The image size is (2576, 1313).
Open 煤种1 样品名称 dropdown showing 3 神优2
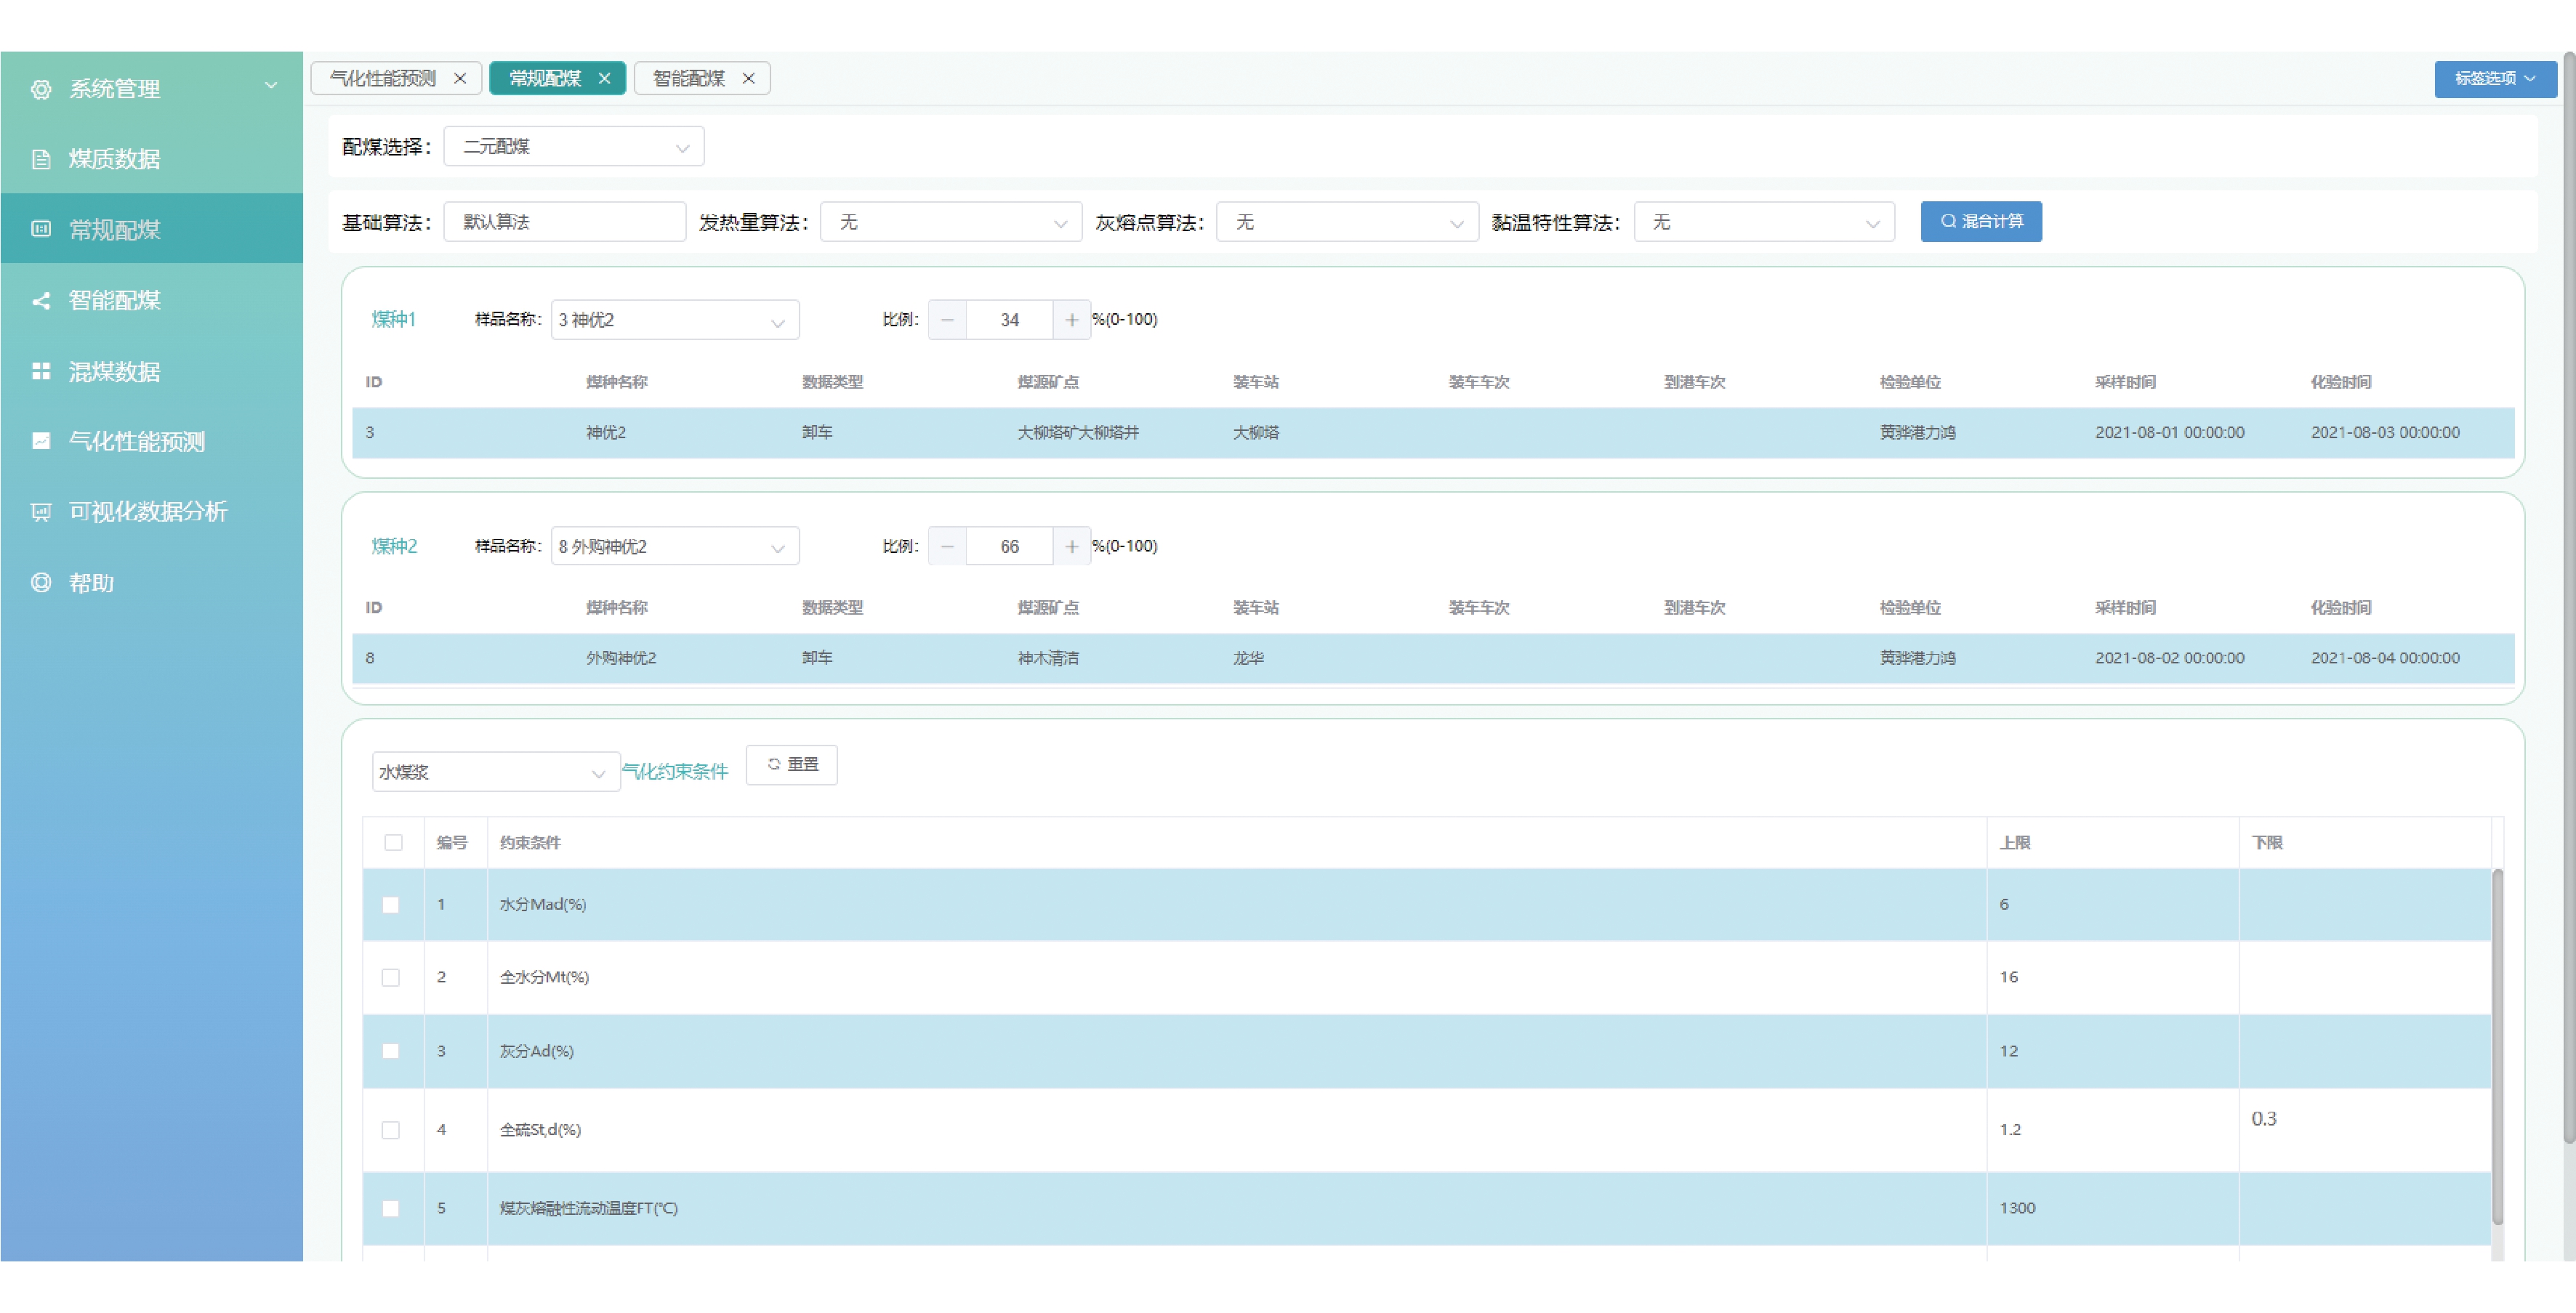(675, 320)
